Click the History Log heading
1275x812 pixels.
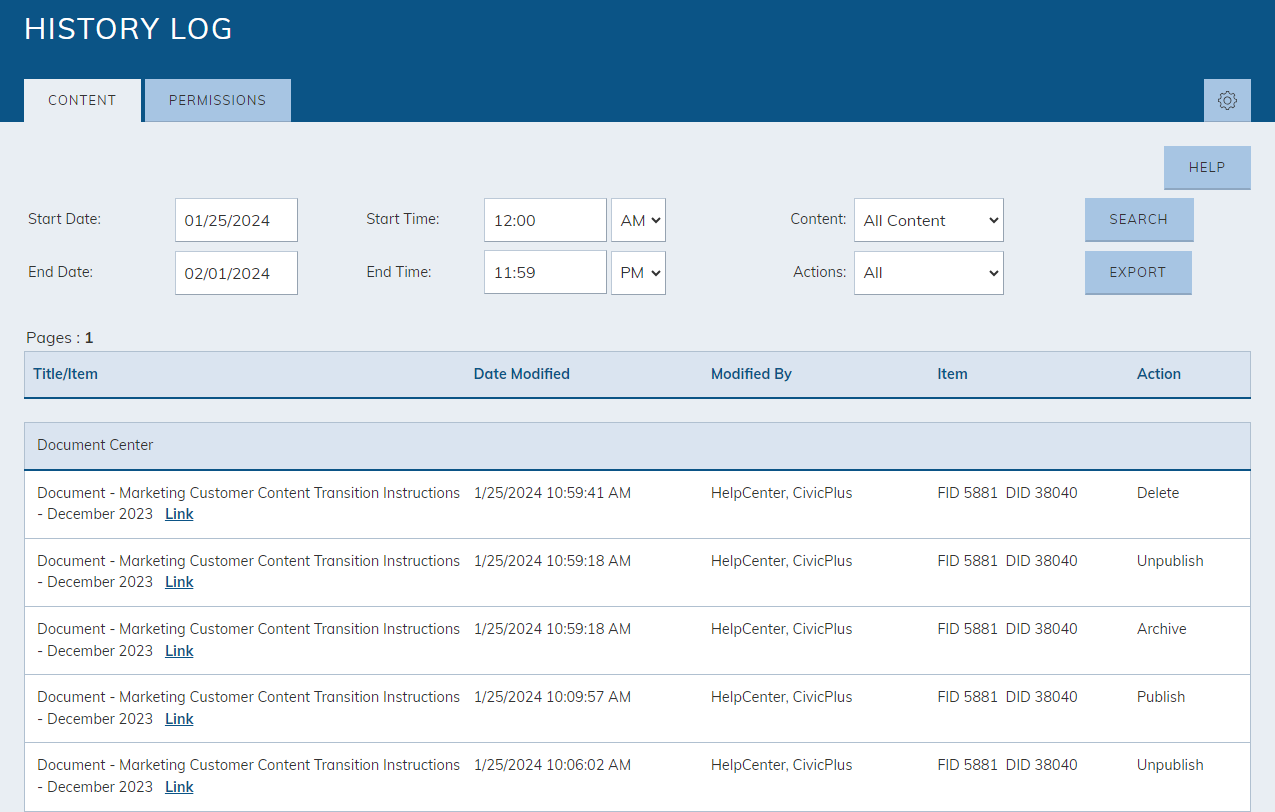128,29
